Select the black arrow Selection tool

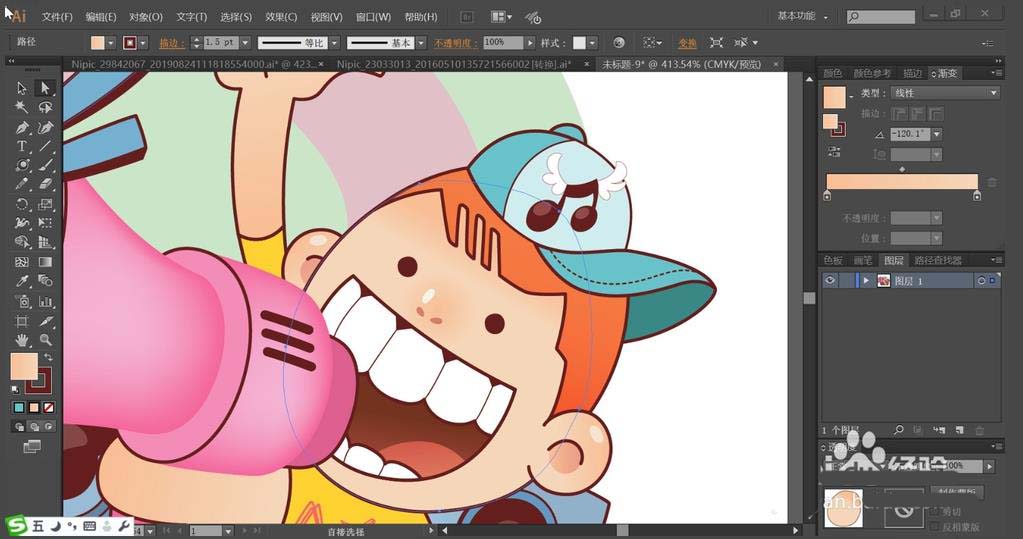(22, 87)
